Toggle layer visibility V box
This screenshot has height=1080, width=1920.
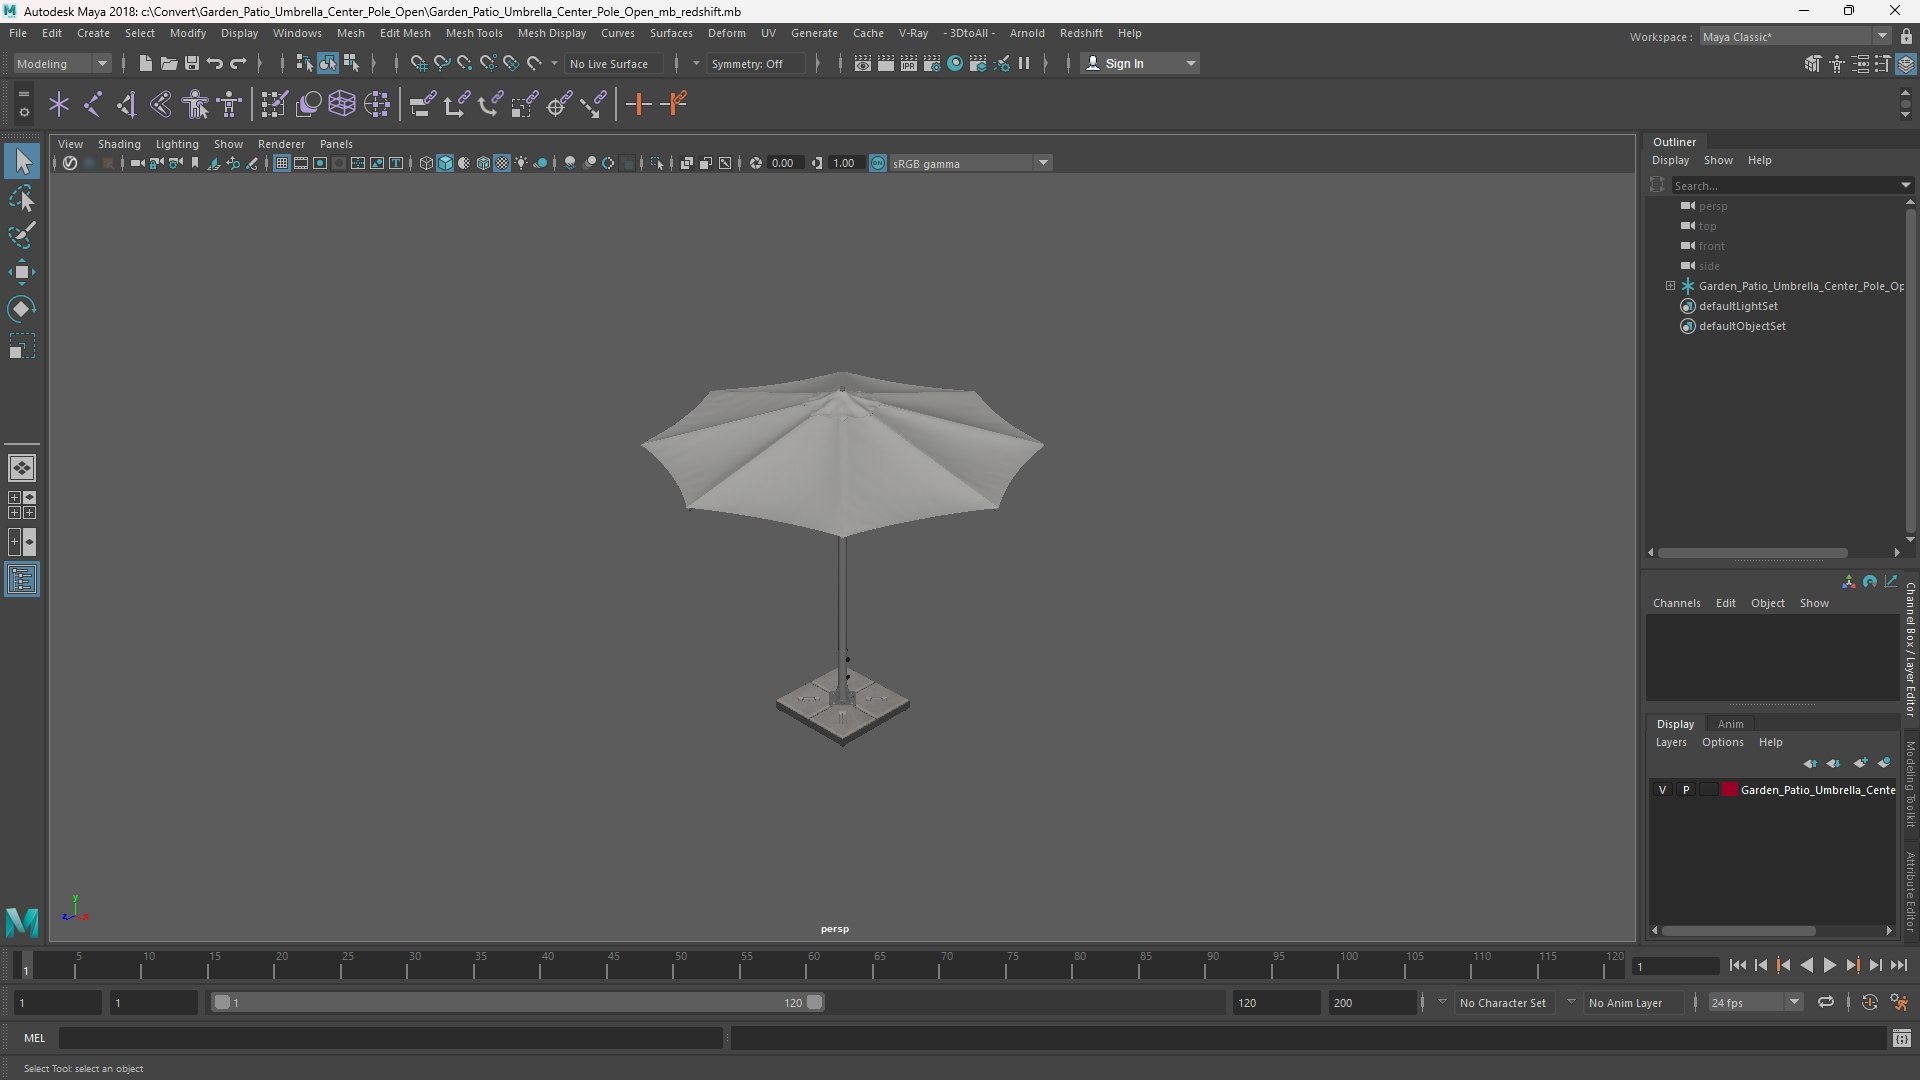pos(1663,790)
